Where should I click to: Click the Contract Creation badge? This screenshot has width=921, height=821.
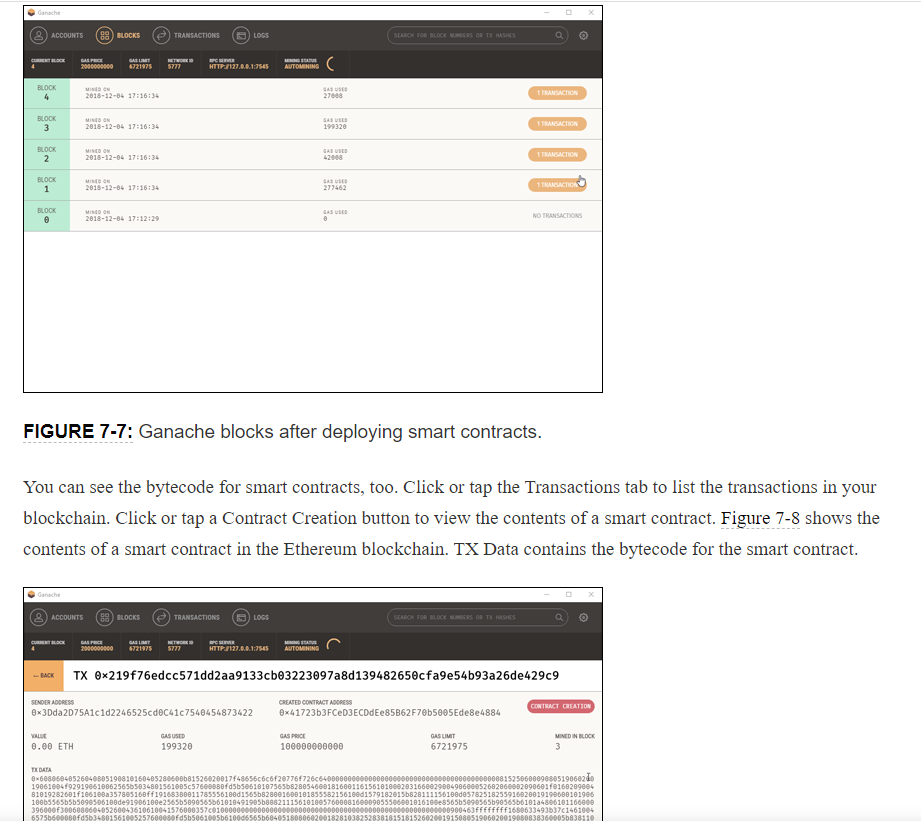(560, 706)
